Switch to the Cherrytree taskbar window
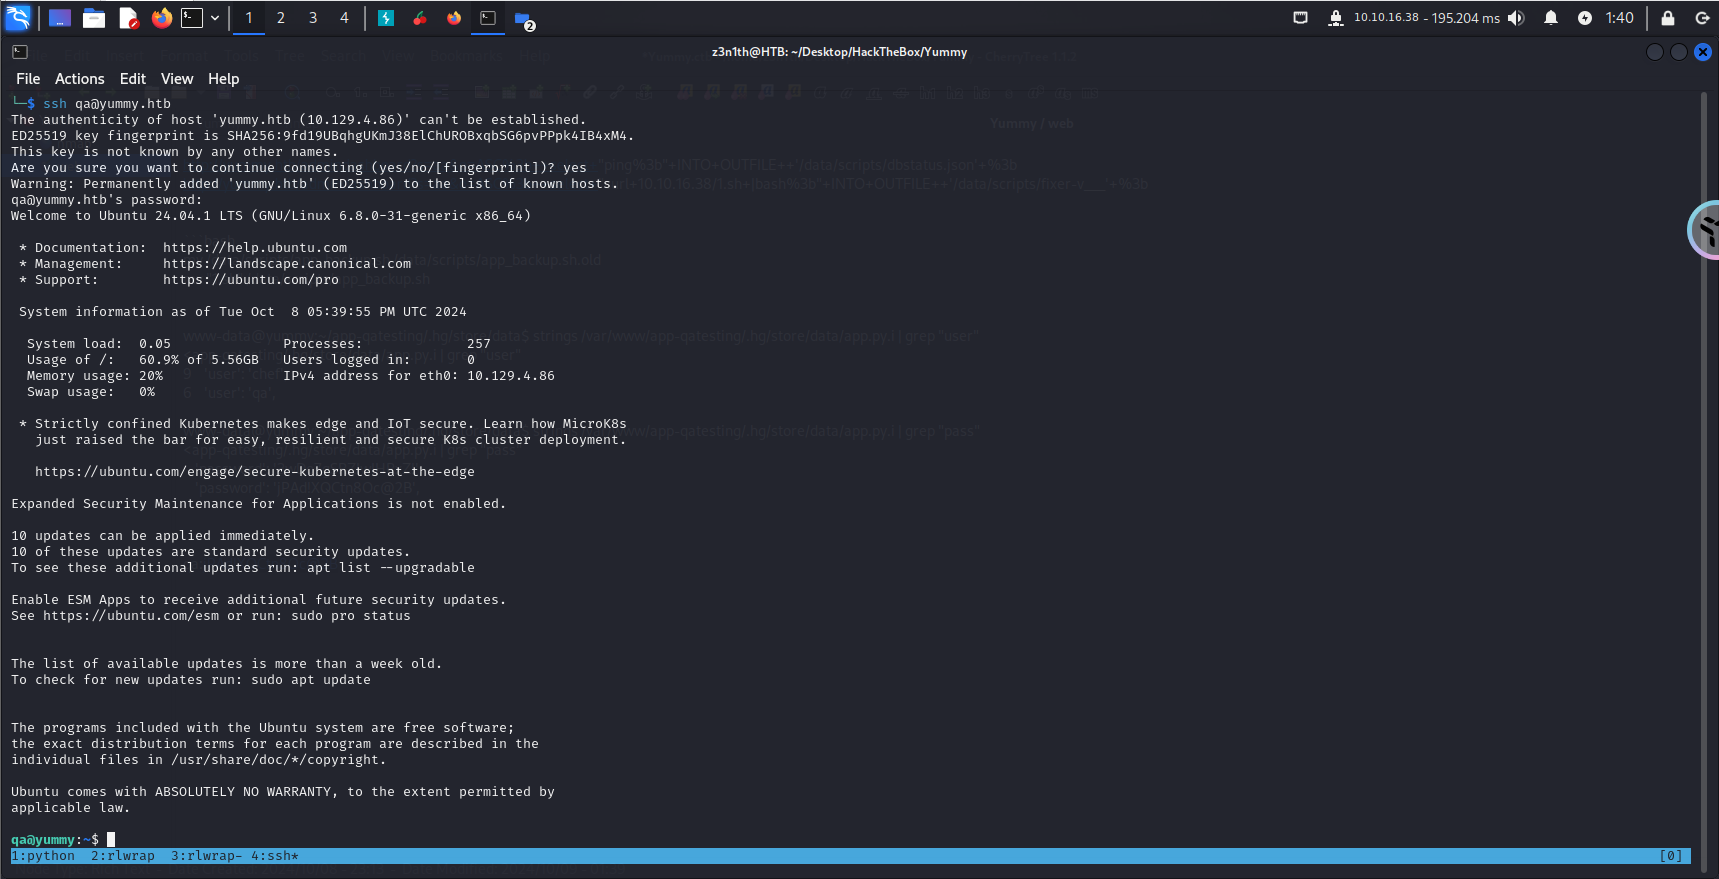The image size is (1719, 879). pyautogui.click(x=420, y=18)
